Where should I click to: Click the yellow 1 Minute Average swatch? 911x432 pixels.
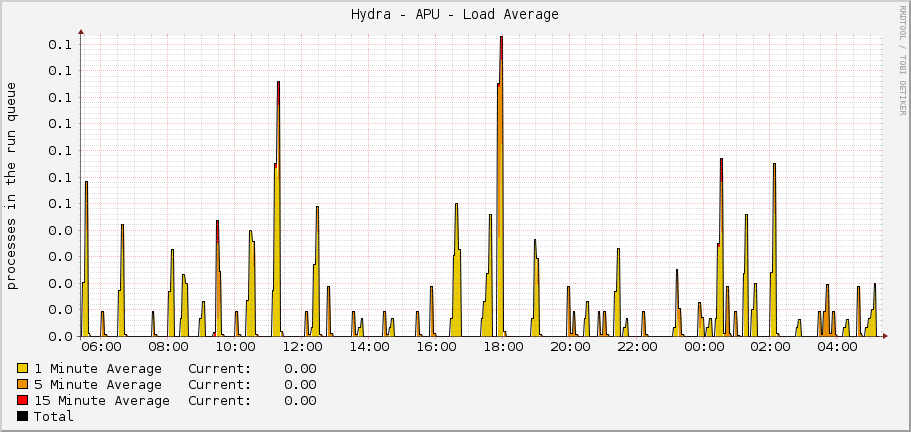(23, 368)
